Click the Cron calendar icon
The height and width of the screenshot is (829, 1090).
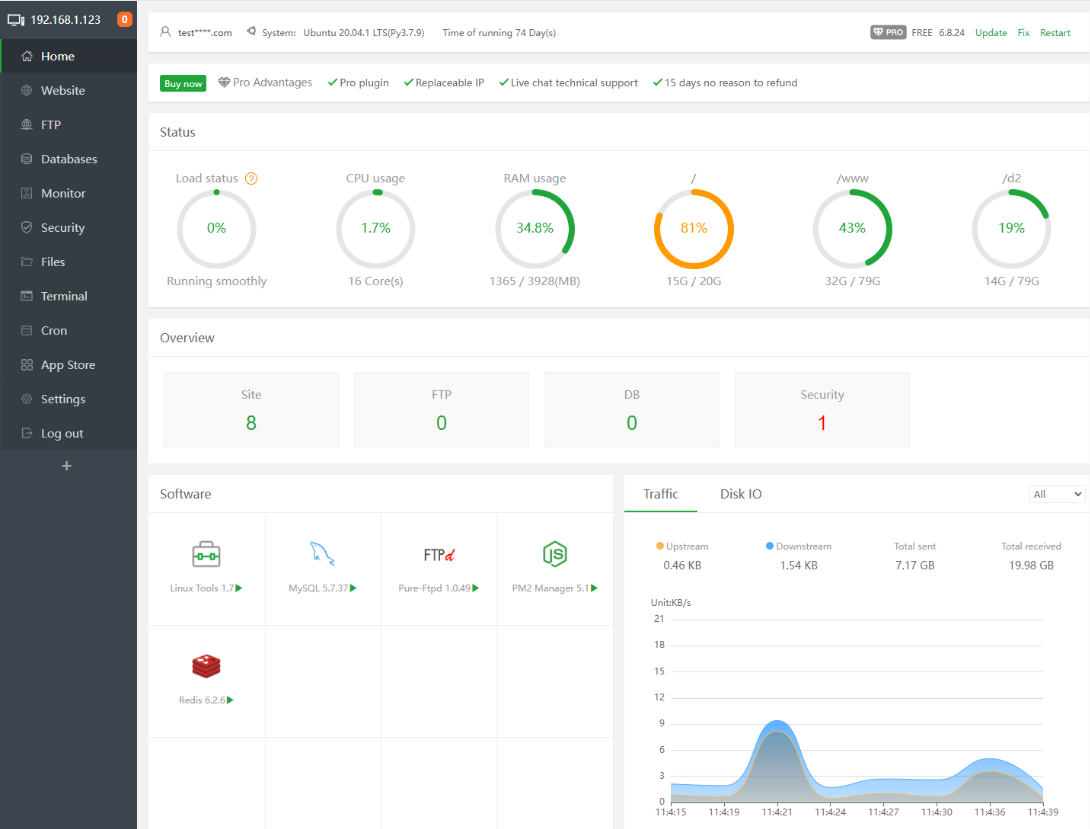26,330
